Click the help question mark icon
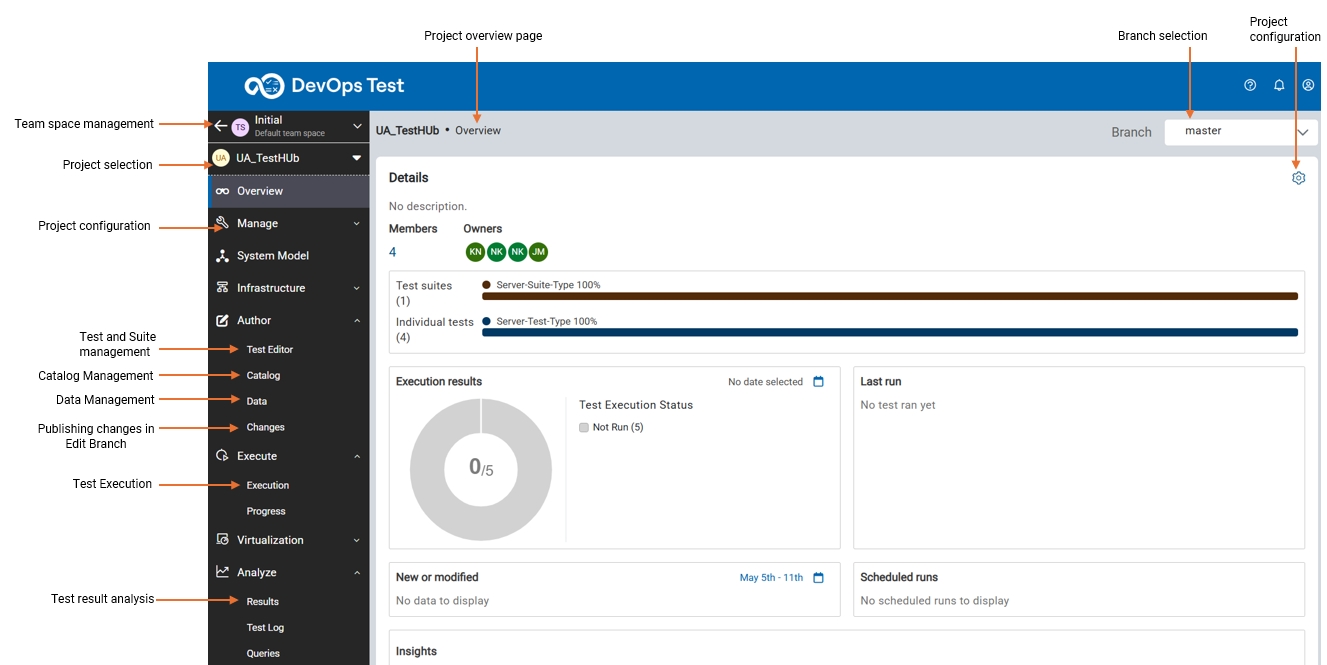This screenshot has height=665, width=1327. pos(1250,86)
